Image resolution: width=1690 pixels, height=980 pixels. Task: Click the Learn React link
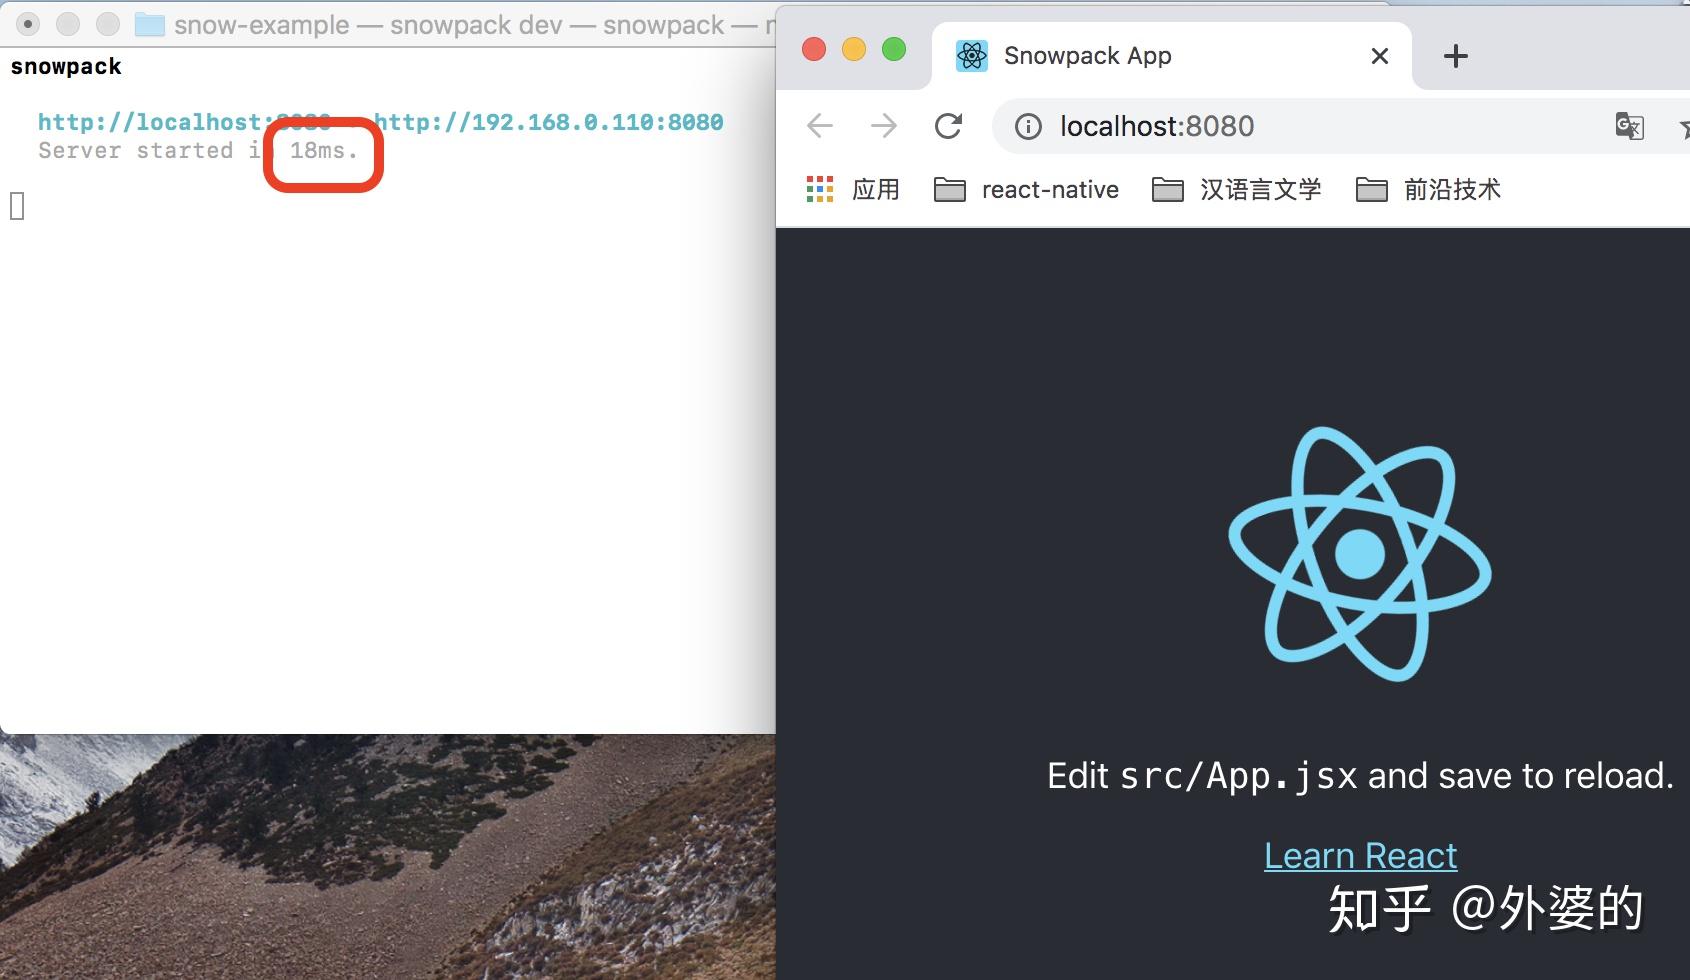point(1360,855)
